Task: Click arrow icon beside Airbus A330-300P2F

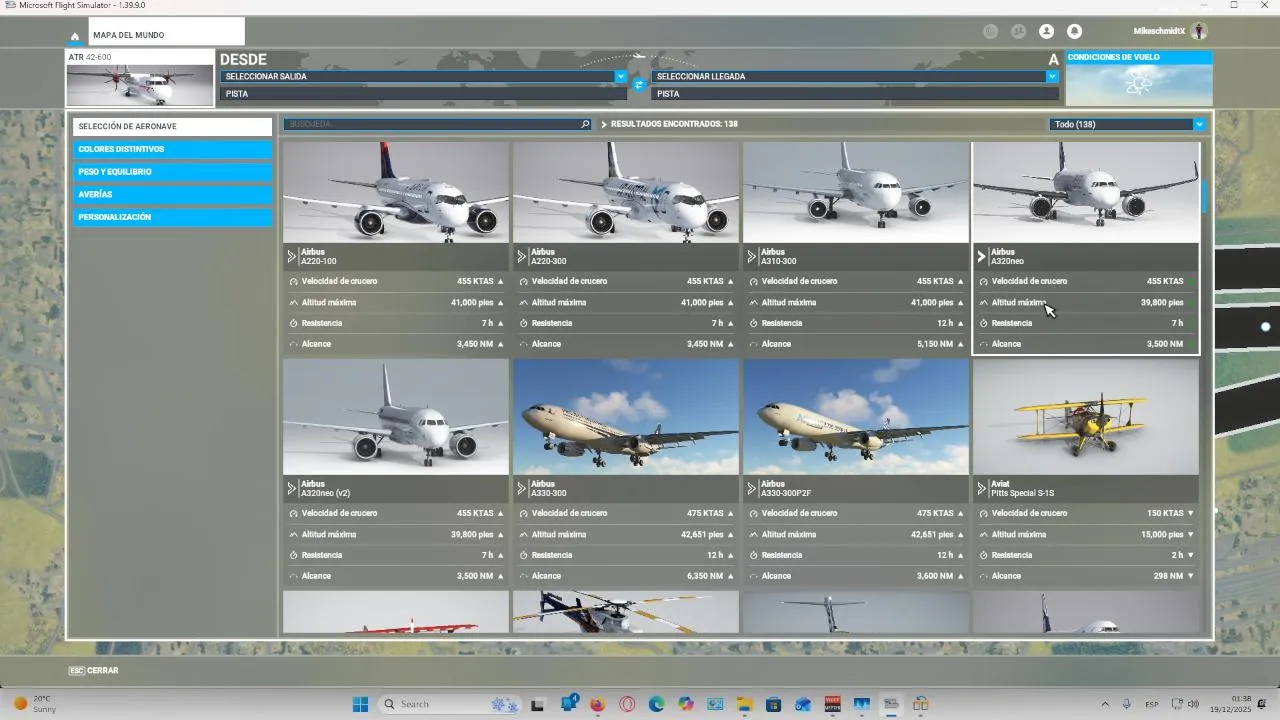Action: coord(752,489)
